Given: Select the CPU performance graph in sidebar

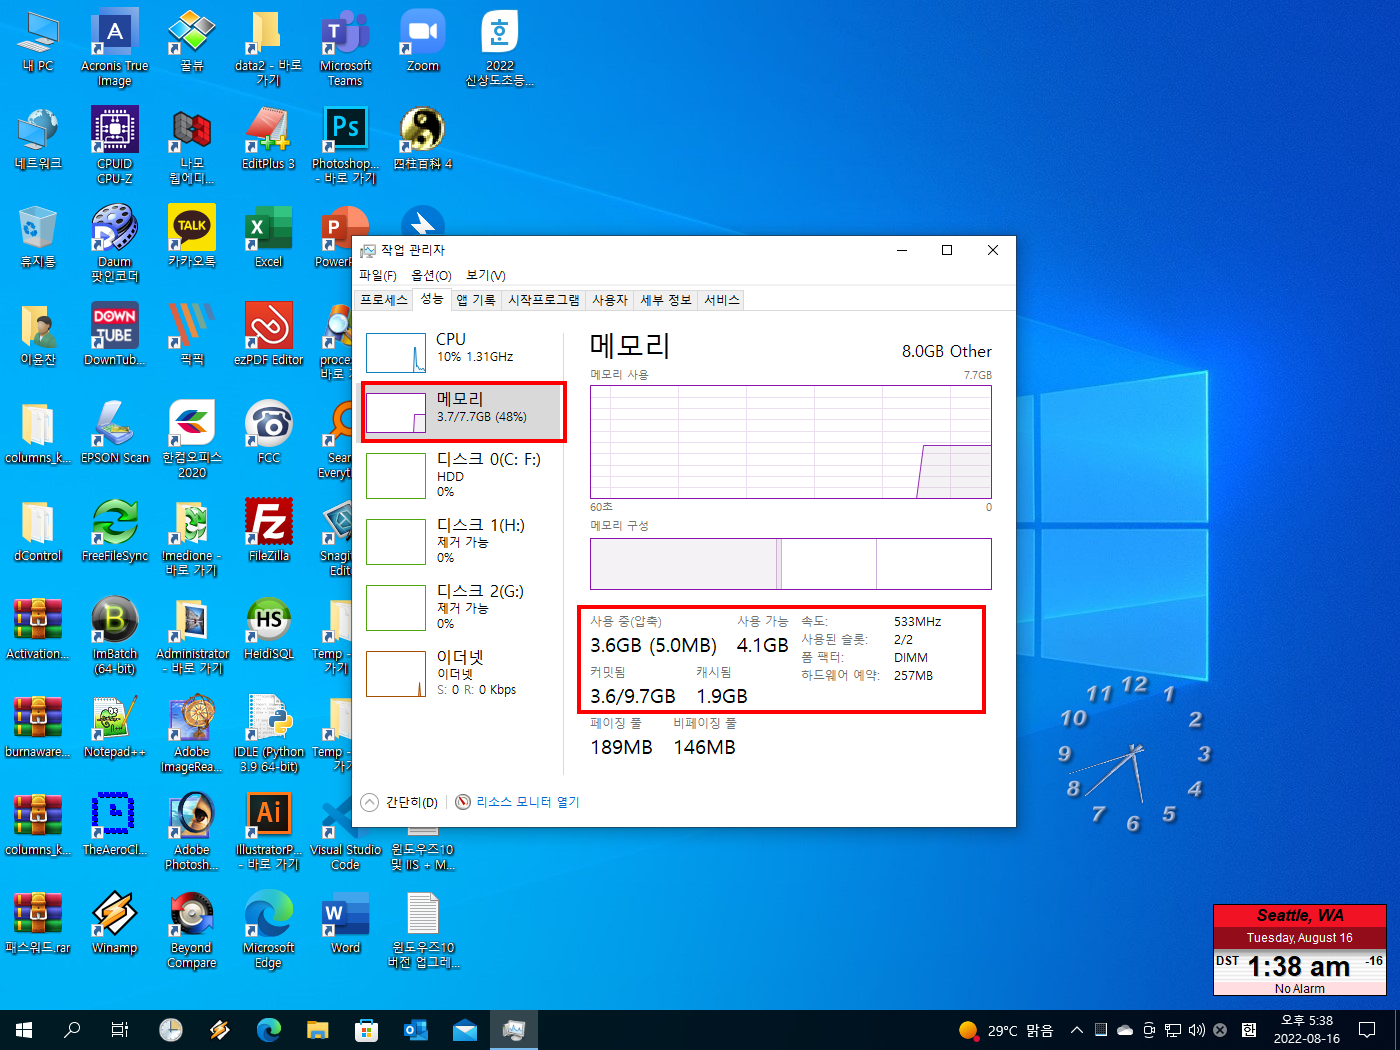Looking at the screenshot, I should (396, 352).
